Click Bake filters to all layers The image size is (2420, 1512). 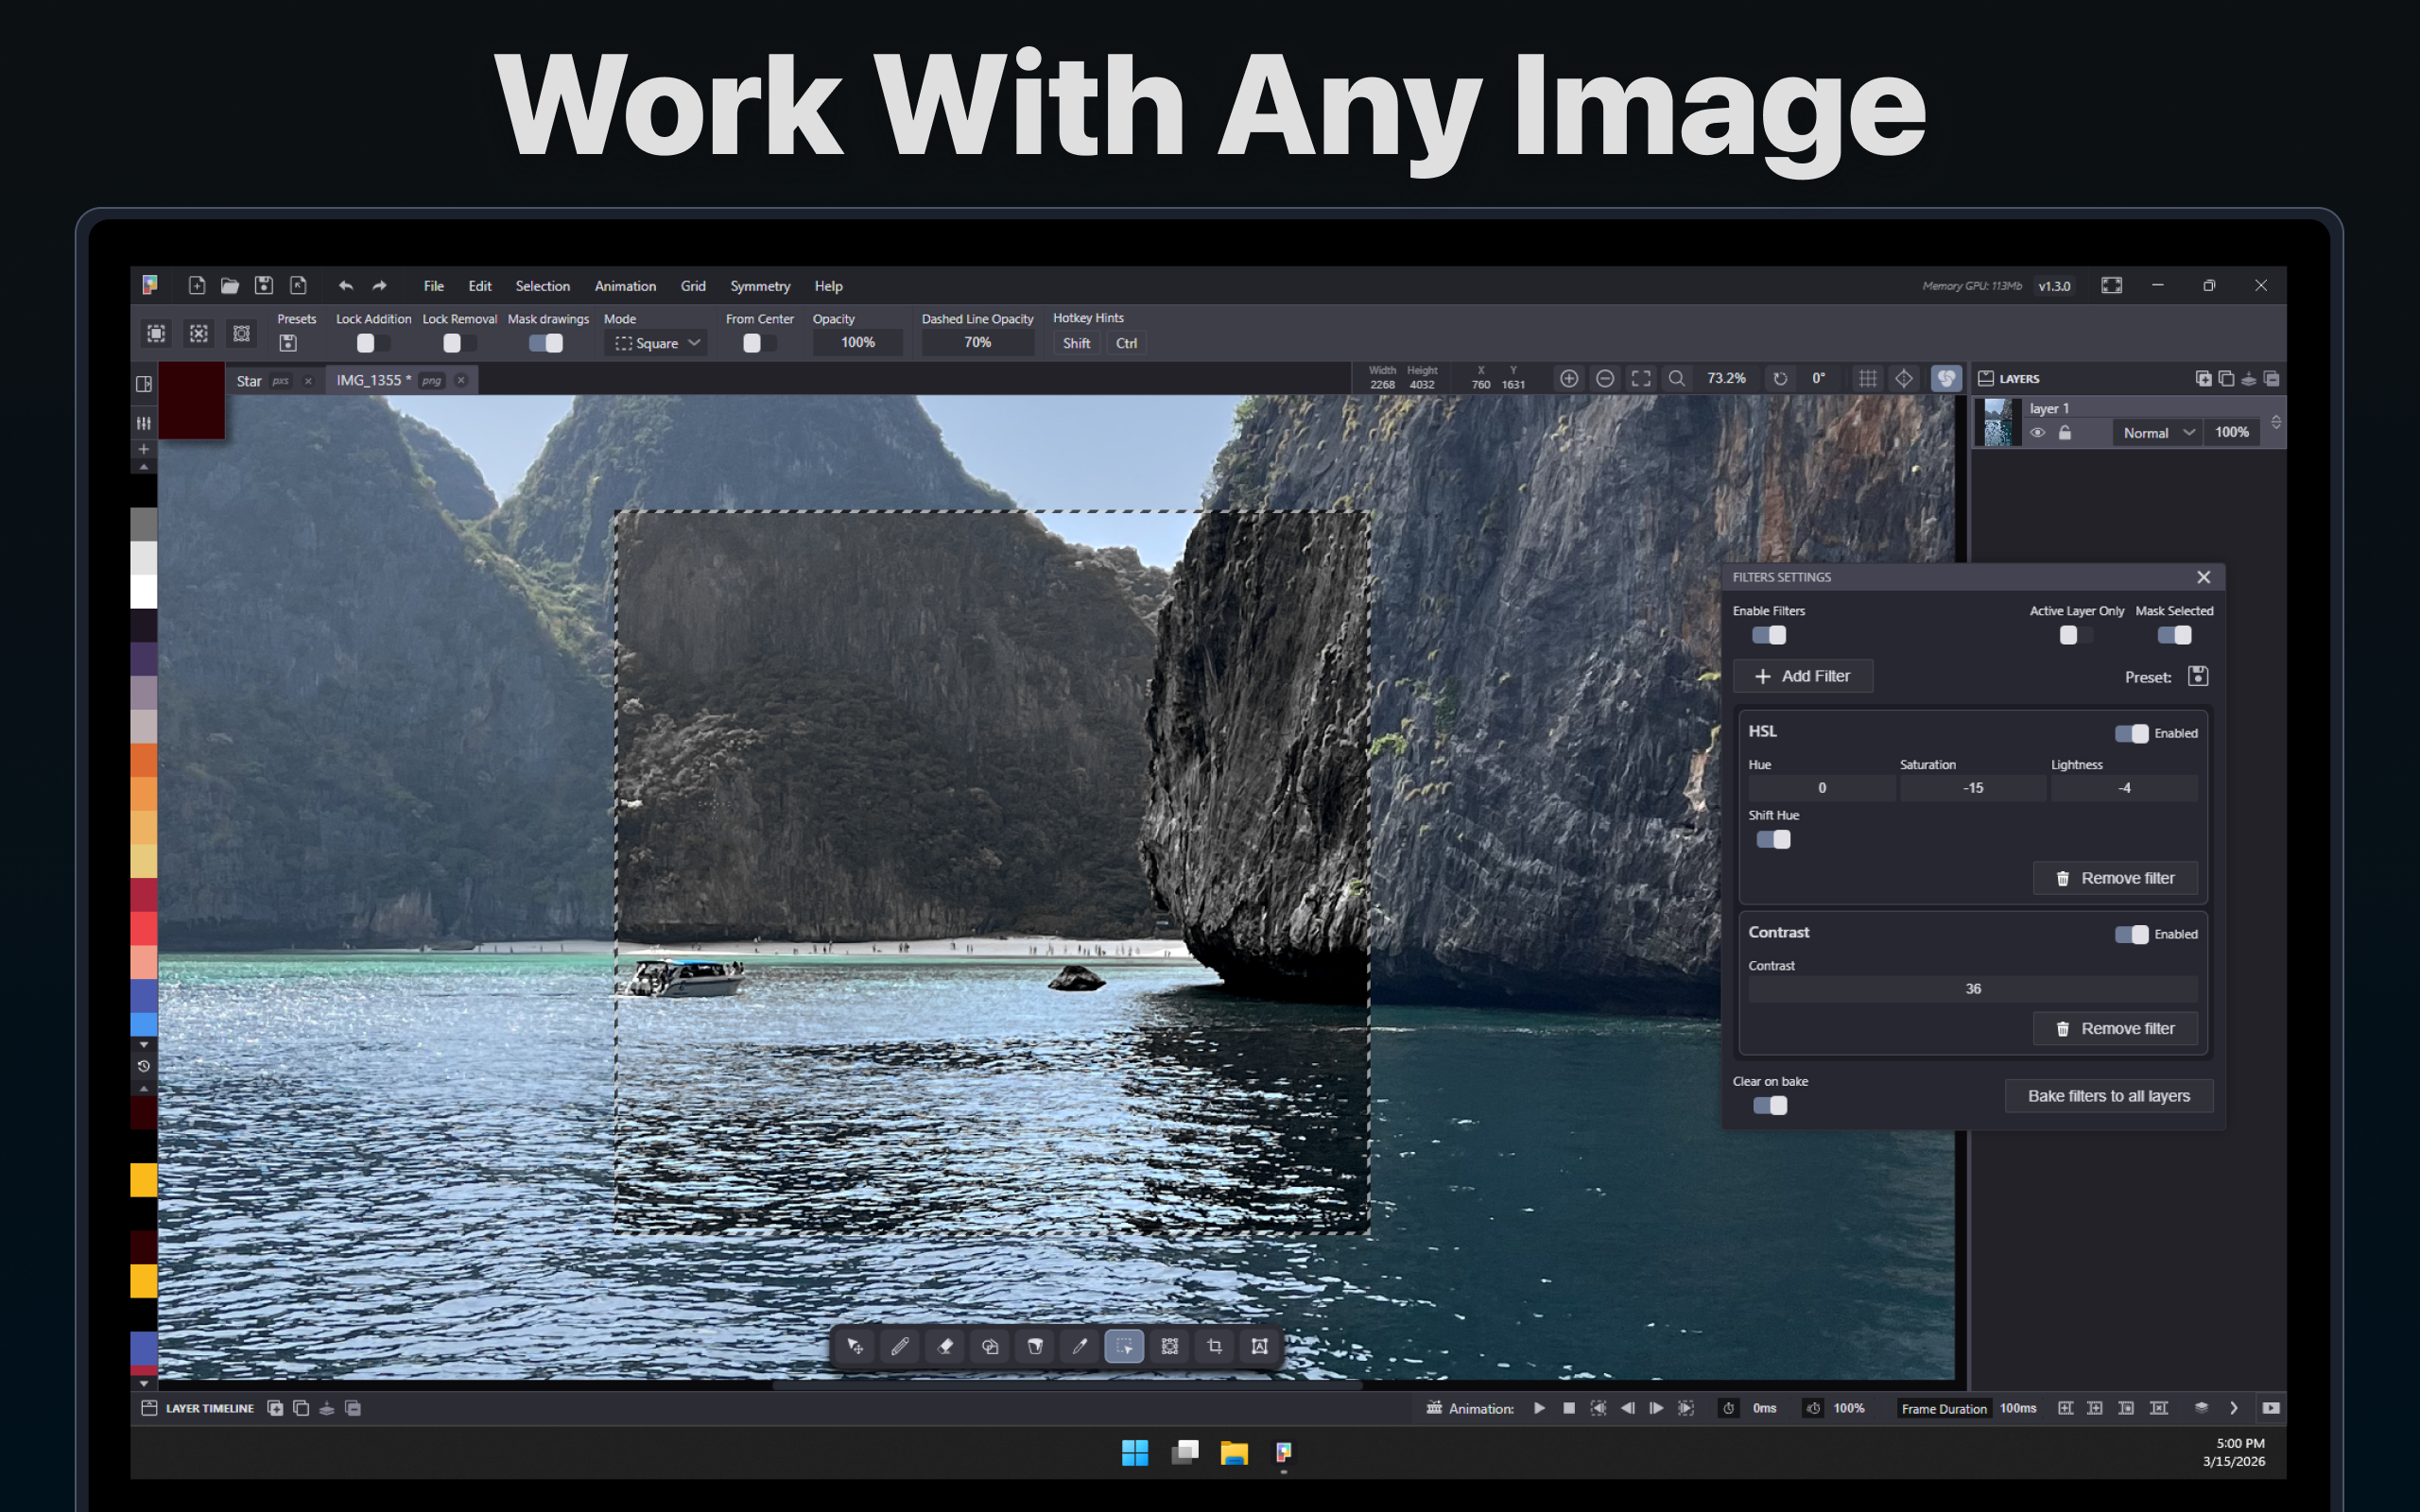click(x=2108, y=1096)
